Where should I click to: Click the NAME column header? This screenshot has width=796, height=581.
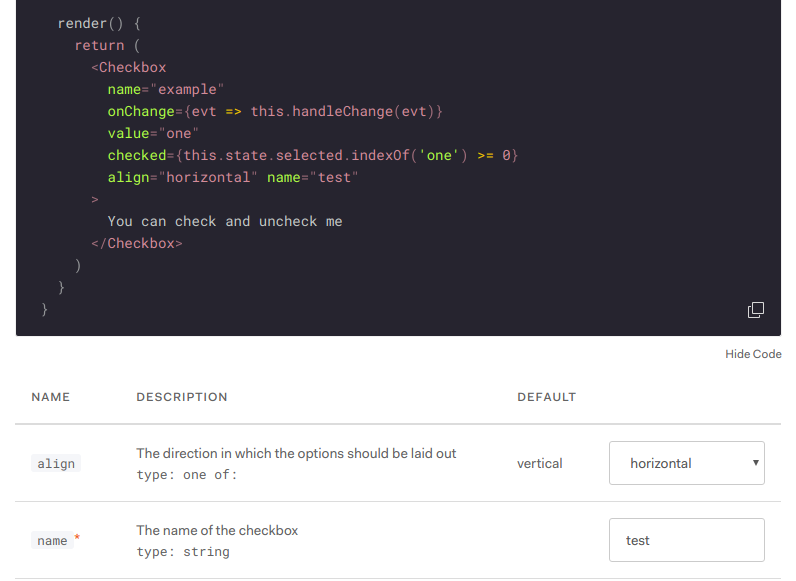click(51, 397)
